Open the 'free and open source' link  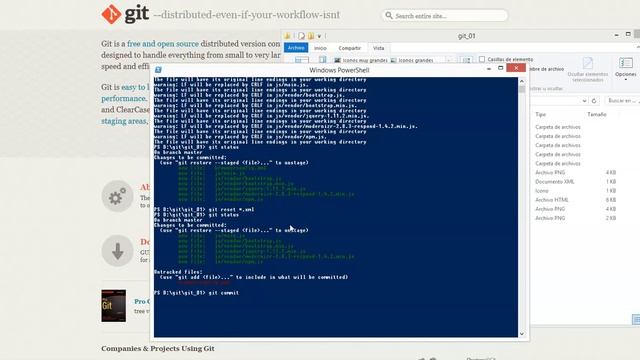pyautogui.click(x=163, y=44)
